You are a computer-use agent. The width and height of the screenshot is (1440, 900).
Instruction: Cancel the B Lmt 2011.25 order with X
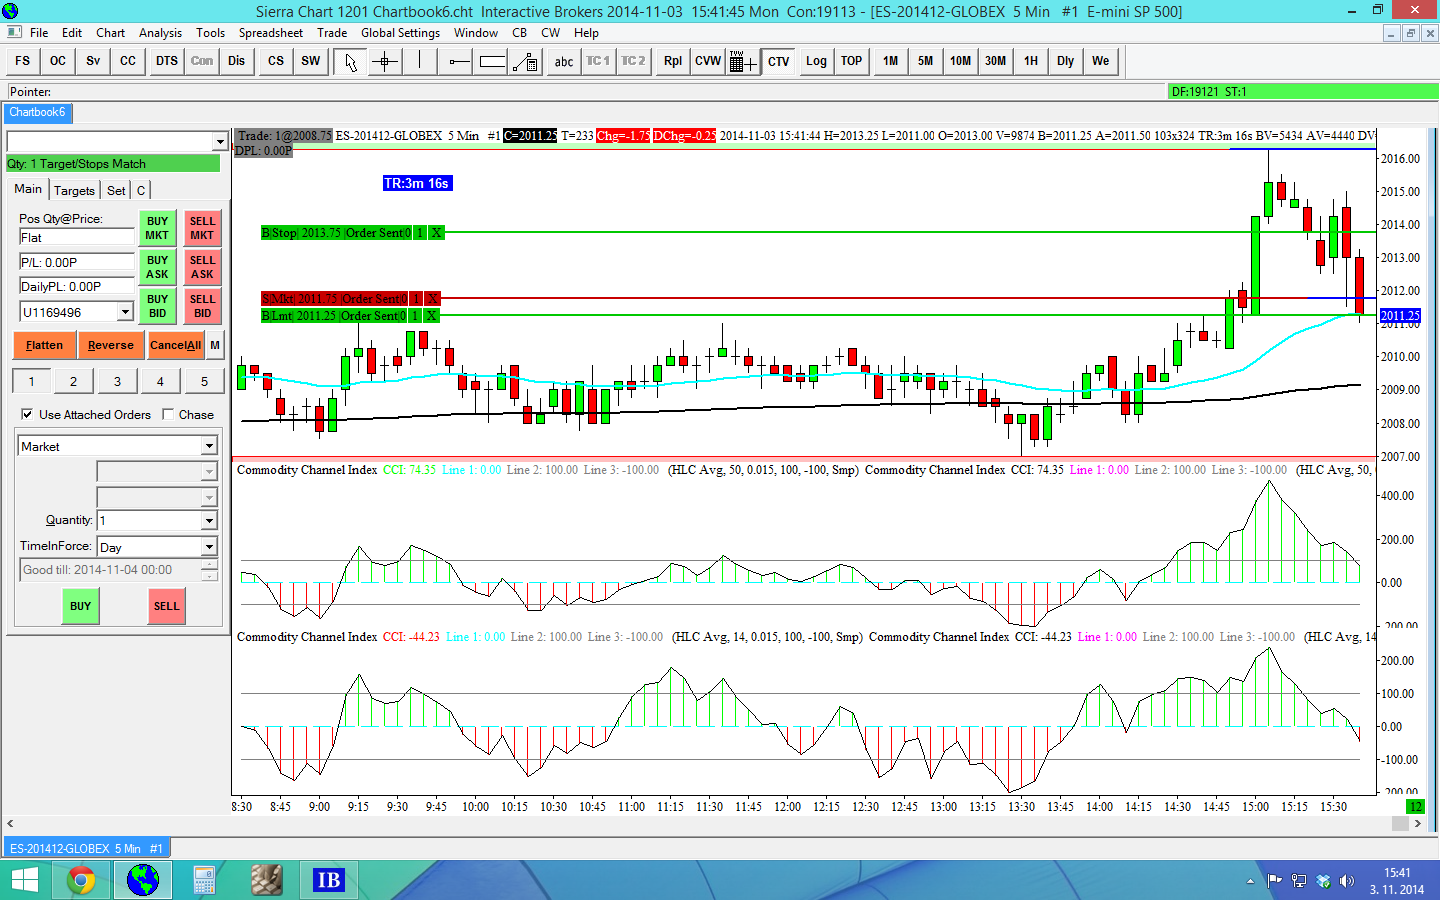coord(431,316)
